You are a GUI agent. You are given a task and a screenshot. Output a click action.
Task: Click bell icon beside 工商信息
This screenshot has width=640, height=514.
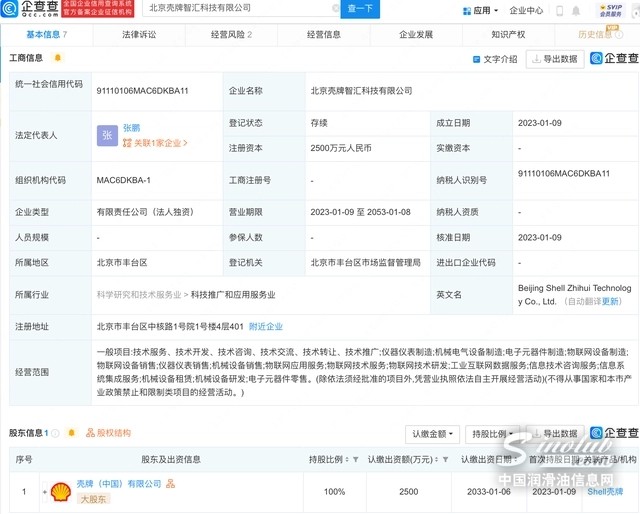pyautogui.click(x=58, y=58)
